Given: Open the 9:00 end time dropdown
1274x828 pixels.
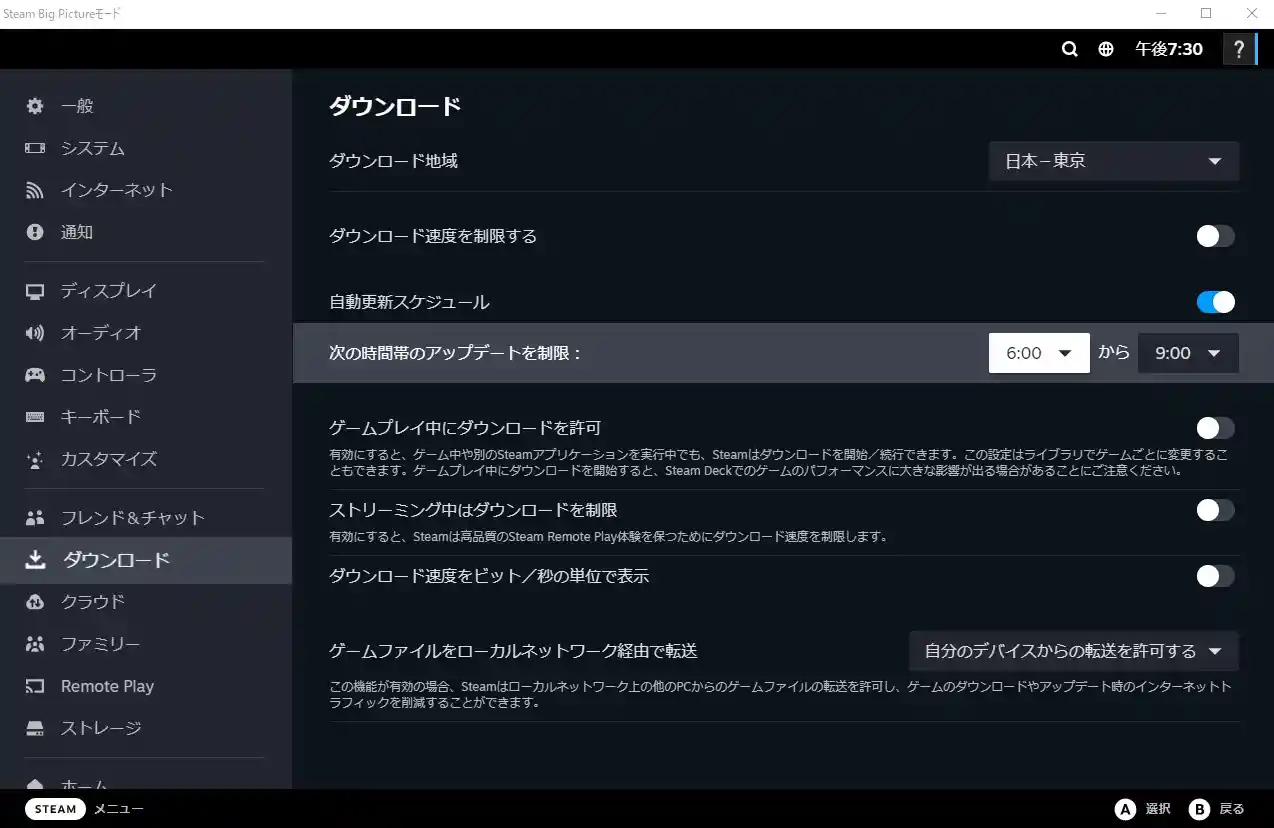Looking at the screenshot, I should click(x=1187, y=353).
